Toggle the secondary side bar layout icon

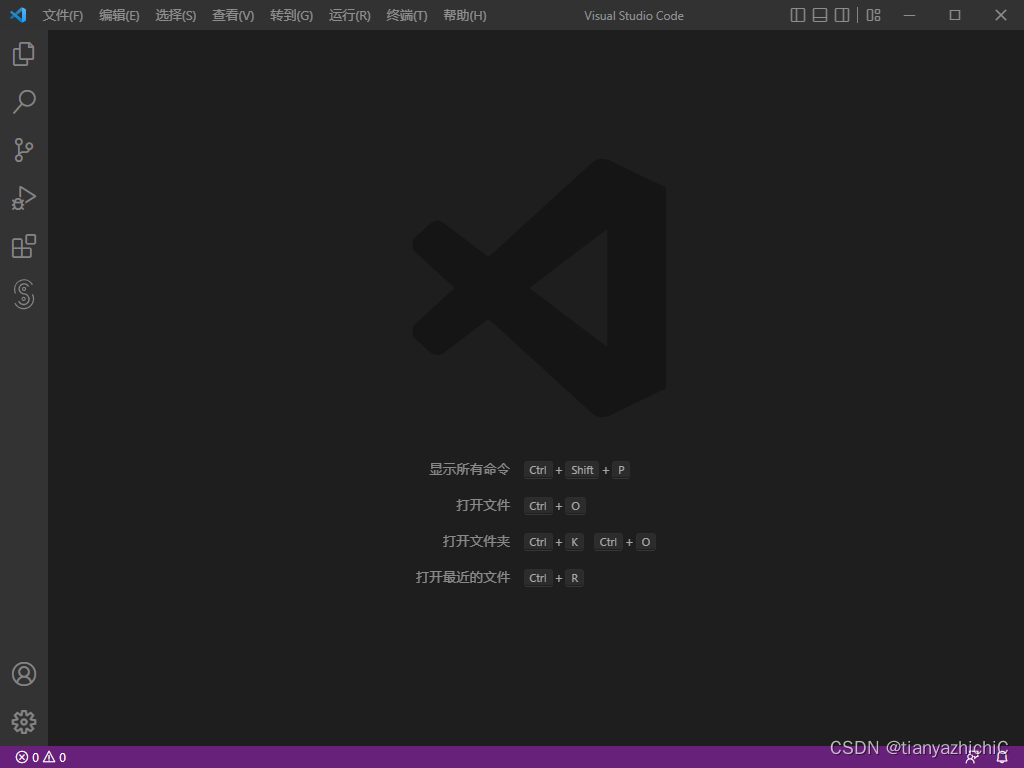click(x=842, y=15)
